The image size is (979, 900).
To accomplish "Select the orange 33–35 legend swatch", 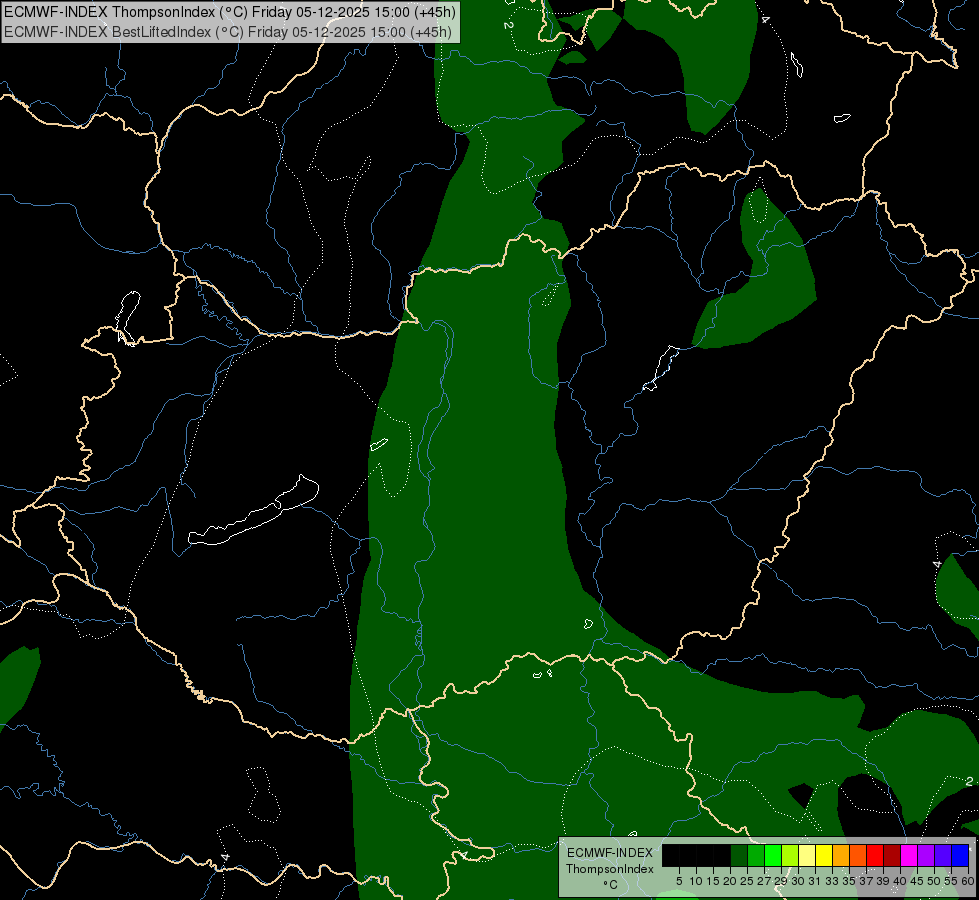I will point(841,855).
